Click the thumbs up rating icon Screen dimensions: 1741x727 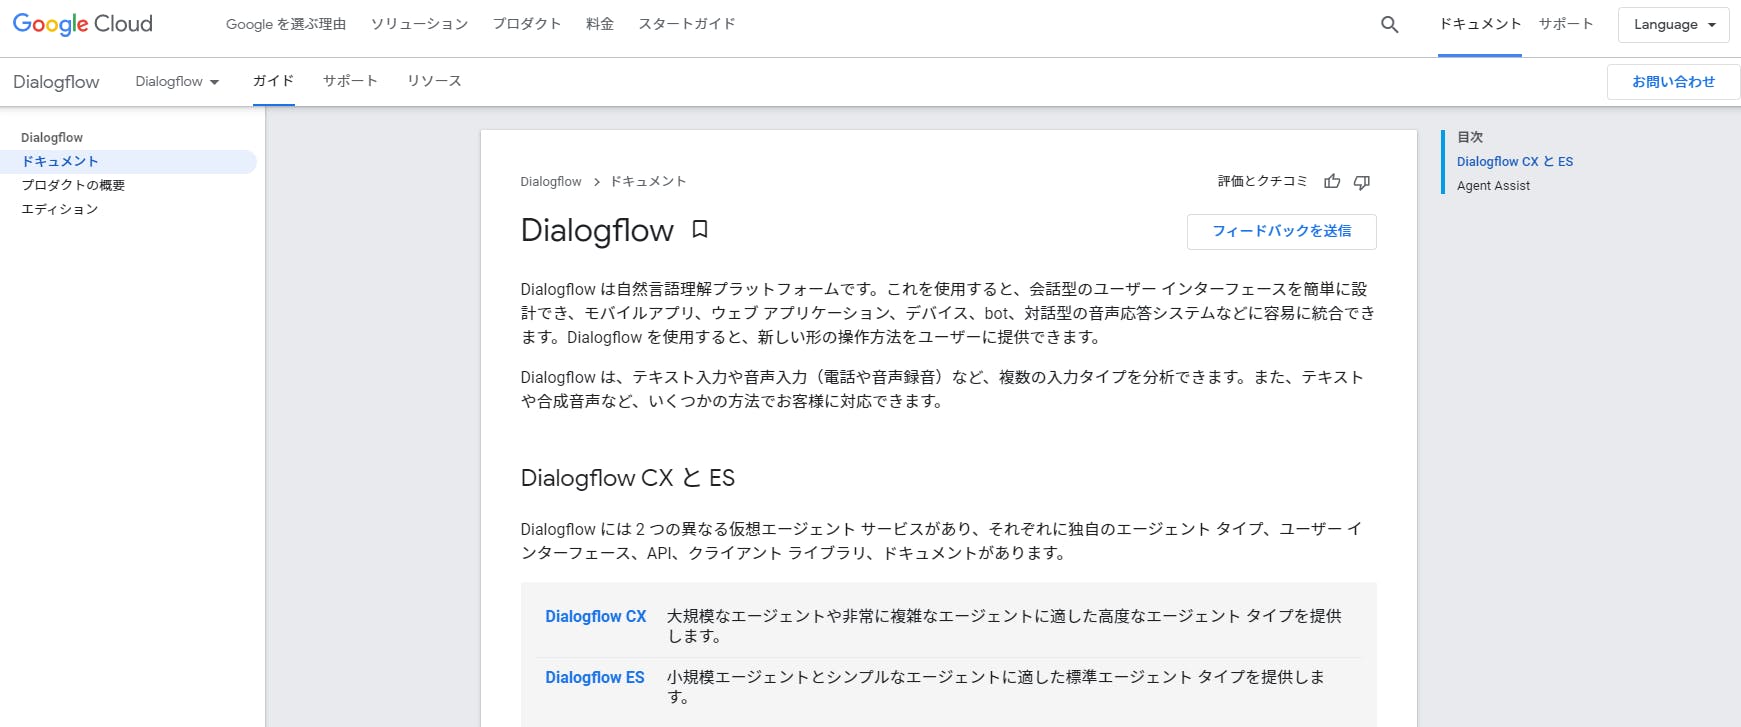[x=1332, y=182]
